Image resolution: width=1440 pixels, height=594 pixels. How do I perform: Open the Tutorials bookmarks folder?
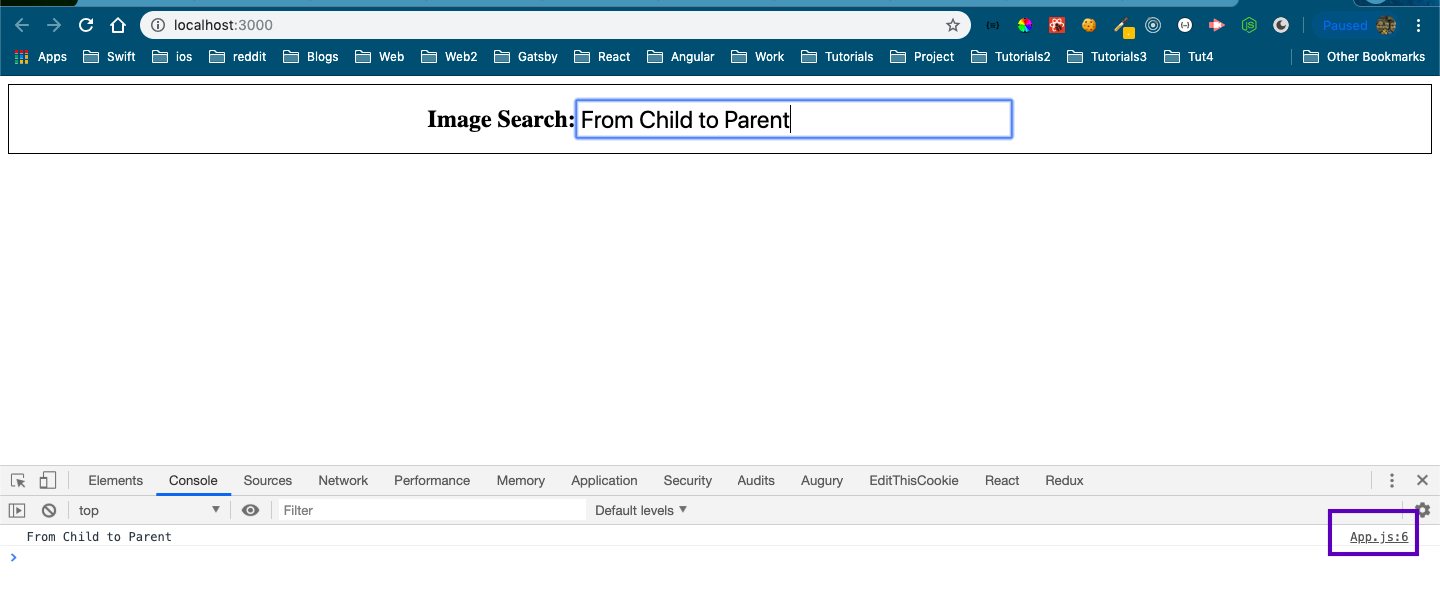pyautogui.click(x=837, y=57)
